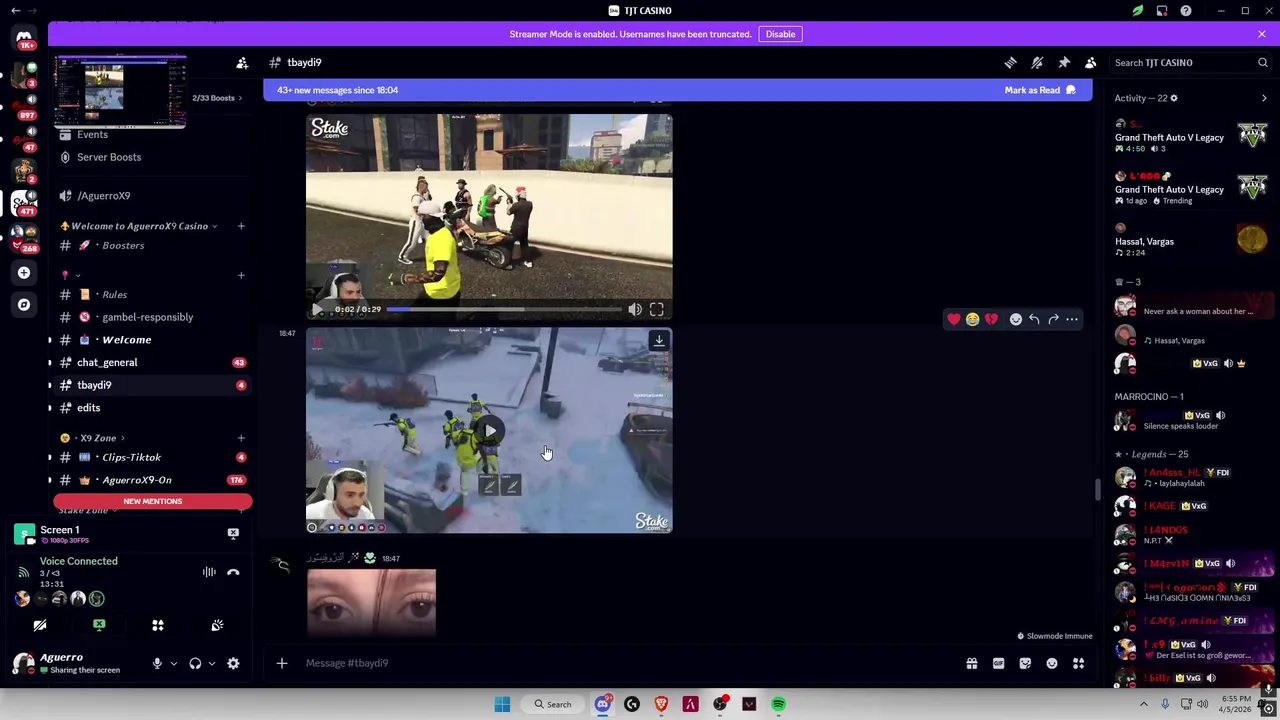Viewport: 1280px width, 720px height.
Task: Open emoji picker in message bar
Action: (x=1052, y=663)
